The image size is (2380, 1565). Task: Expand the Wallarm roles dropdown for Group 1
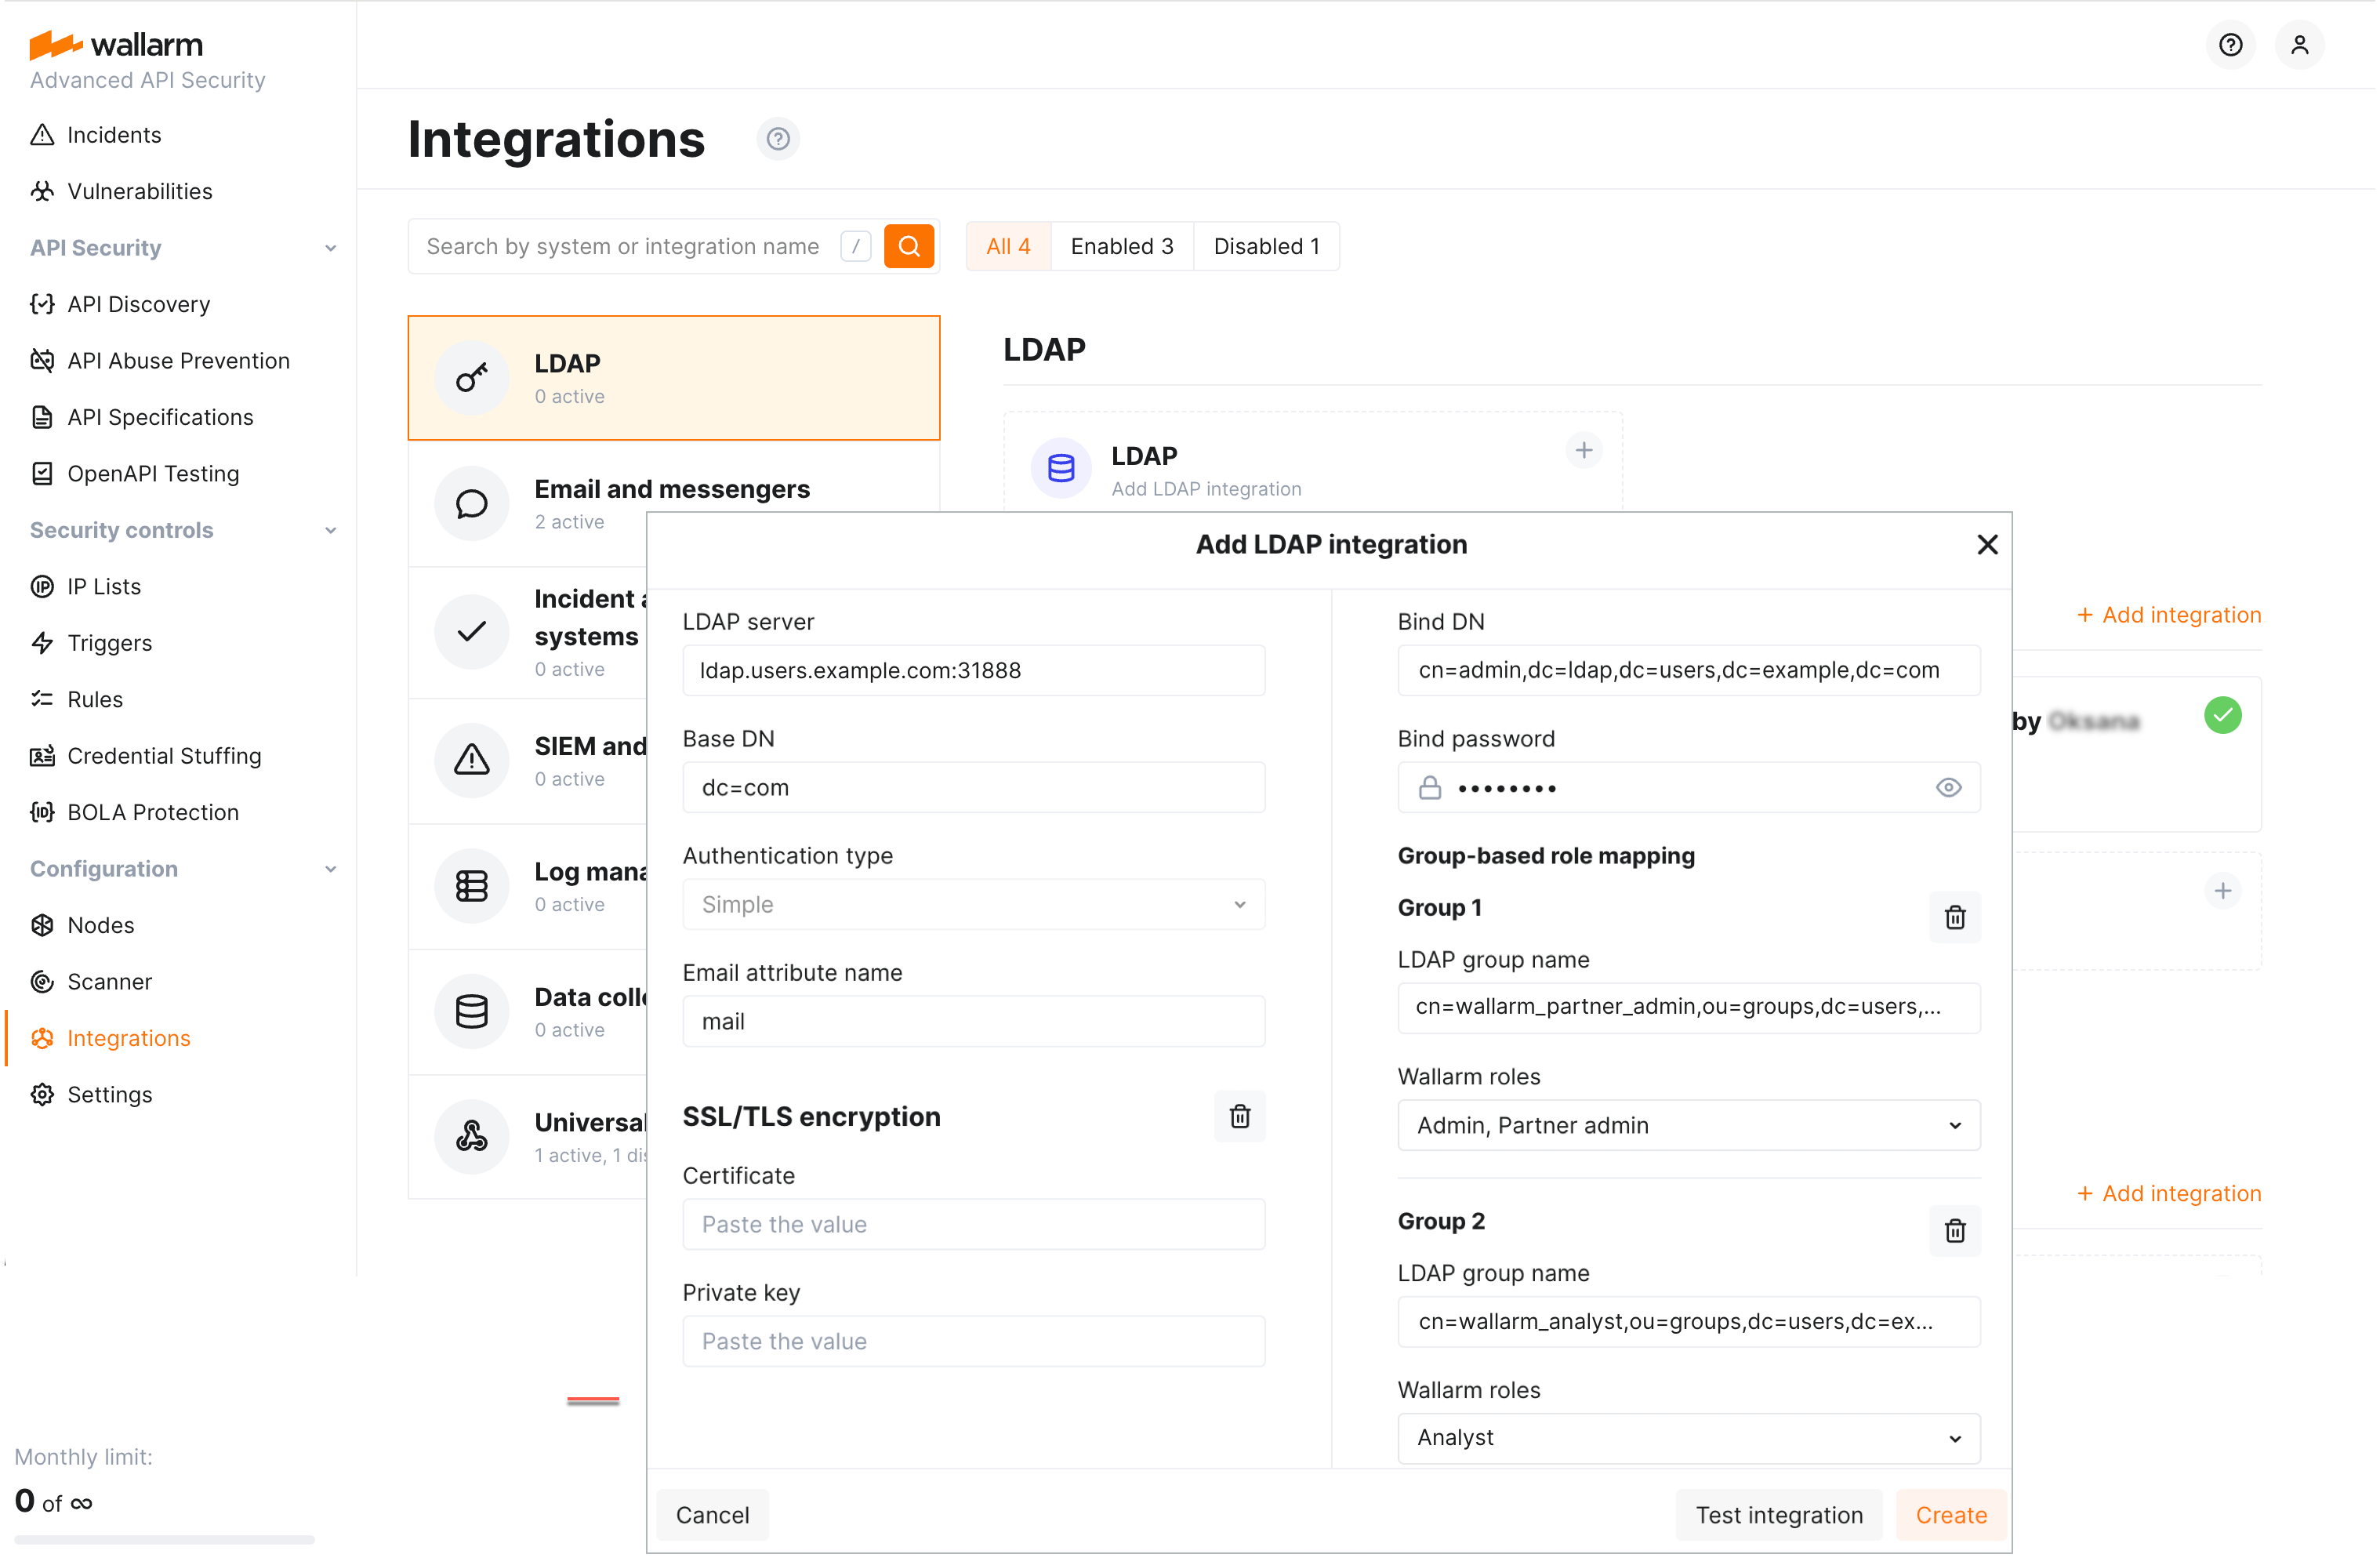(1688, 1125)
